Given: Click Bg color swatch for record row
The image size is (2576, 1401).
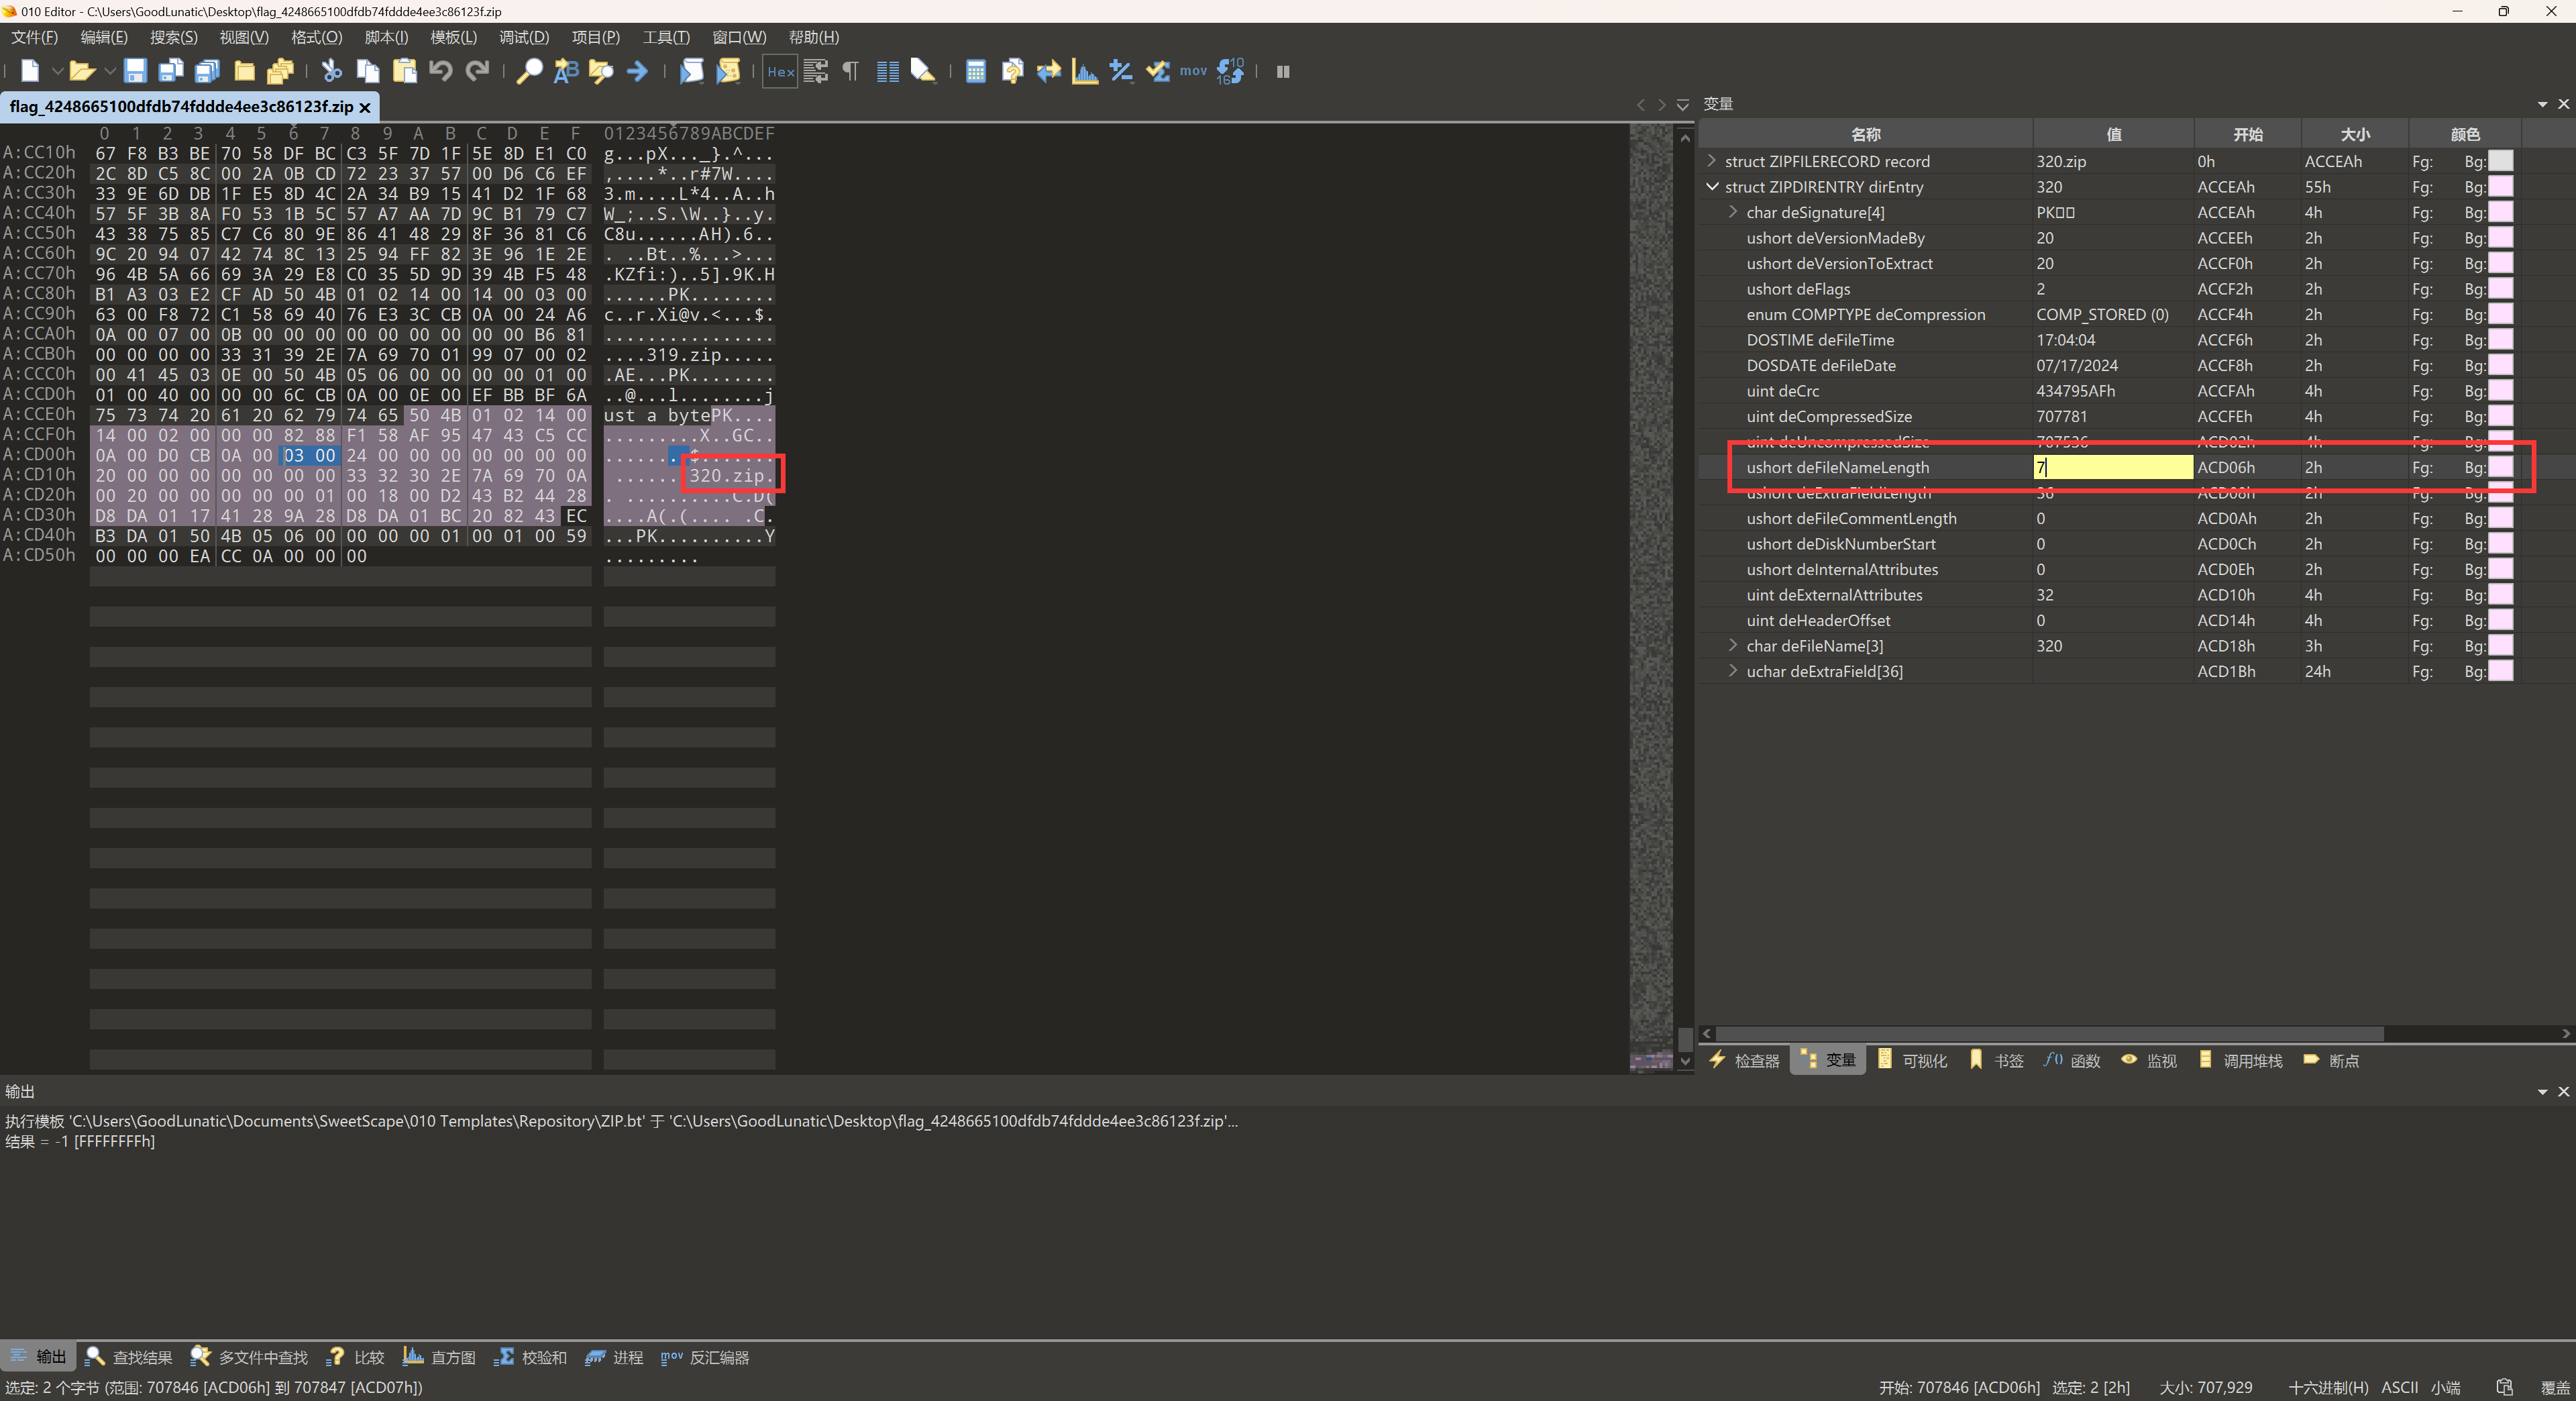Looking at the screenshot, I should [x=2500, y=161].
